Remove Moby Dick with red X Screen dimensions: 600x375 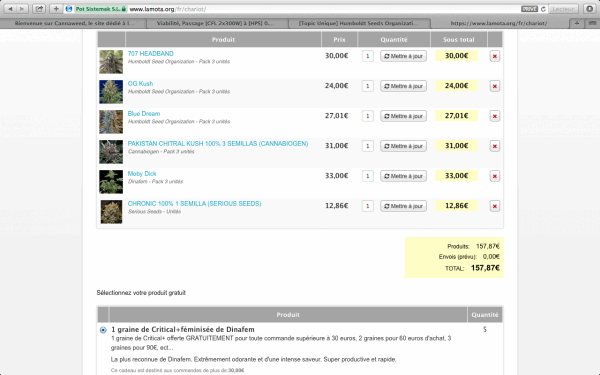pos(495,176)
